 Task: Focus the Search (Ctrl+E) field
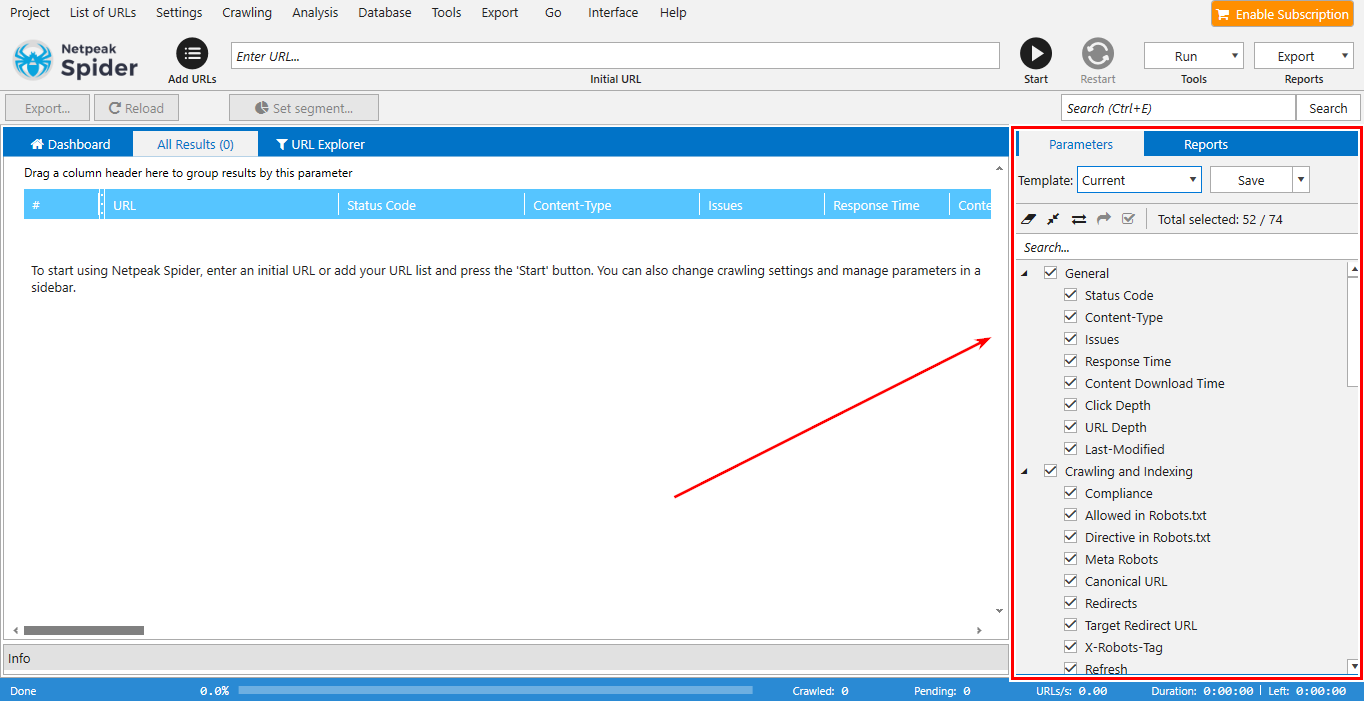pyautogui.click(x=1178, y=108)
